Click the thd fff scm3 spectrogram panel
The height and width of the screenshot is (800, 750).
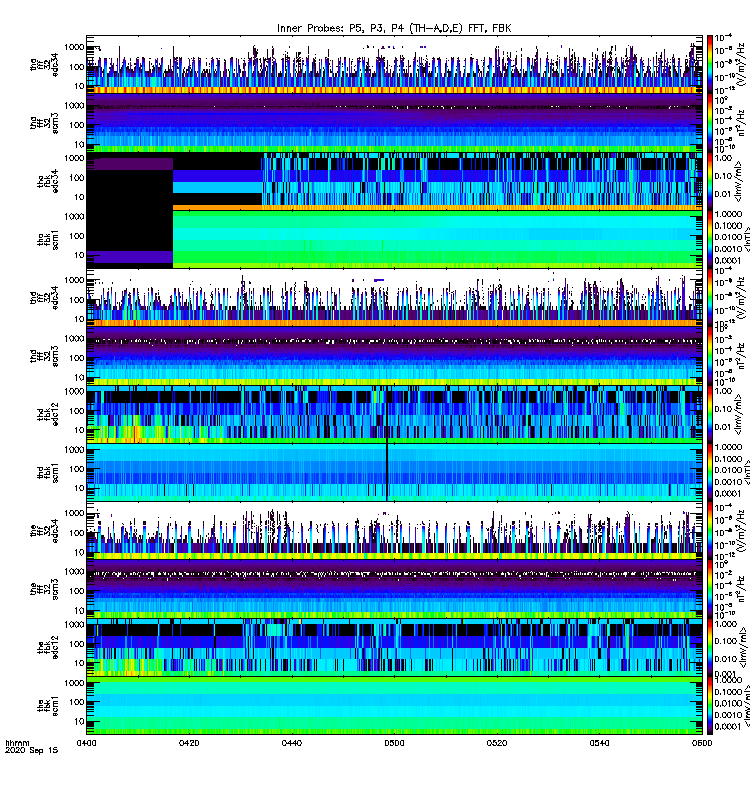click(394, 356)
